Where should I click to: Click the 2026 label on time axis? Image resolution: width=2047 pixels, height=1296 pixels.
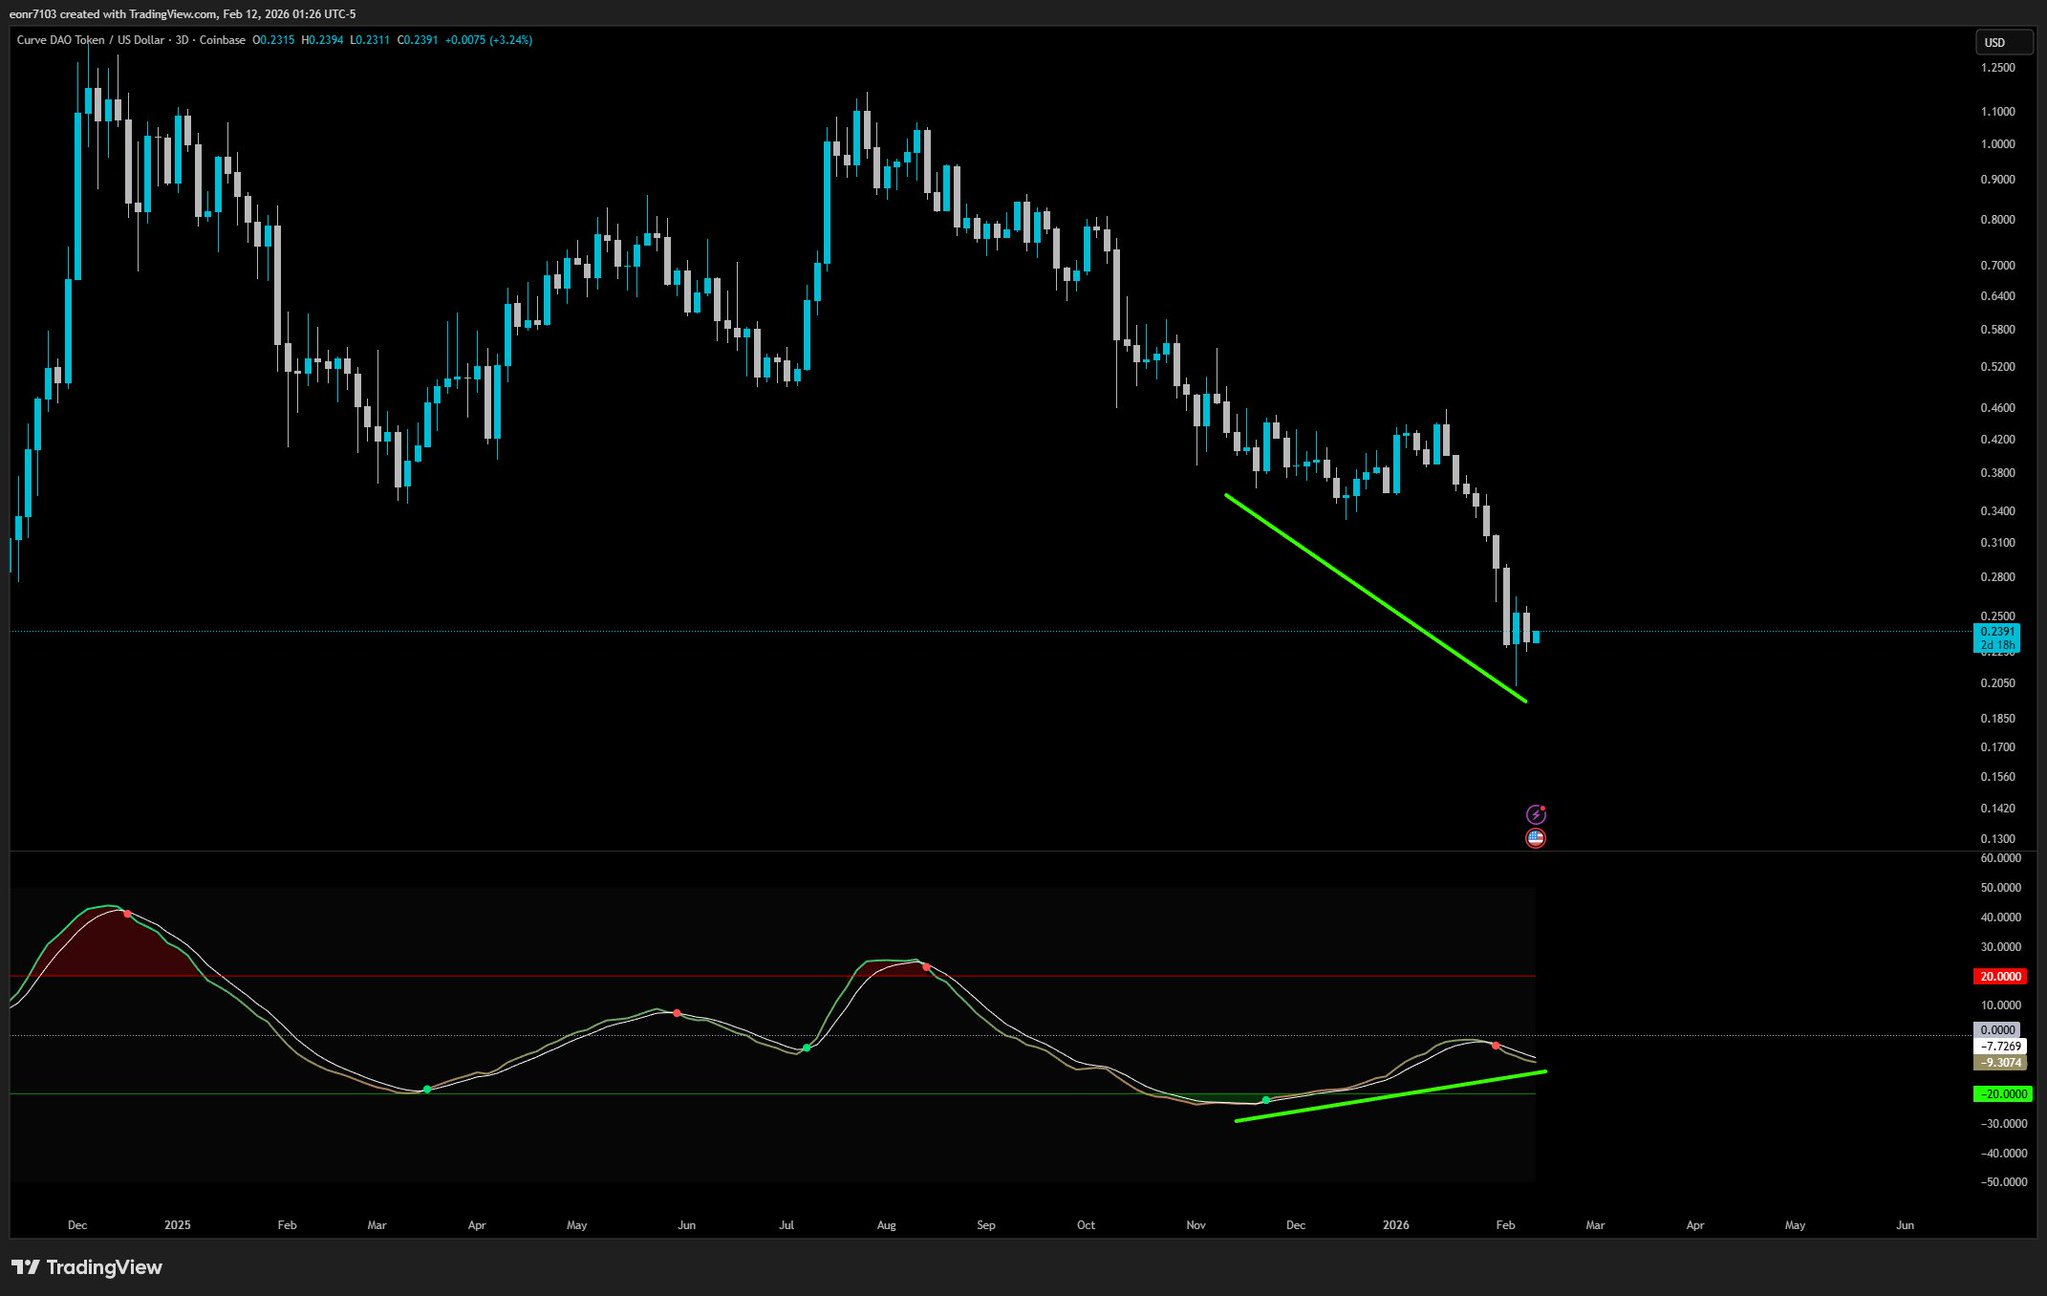pyautogui.click(x=1395, y=1225)
